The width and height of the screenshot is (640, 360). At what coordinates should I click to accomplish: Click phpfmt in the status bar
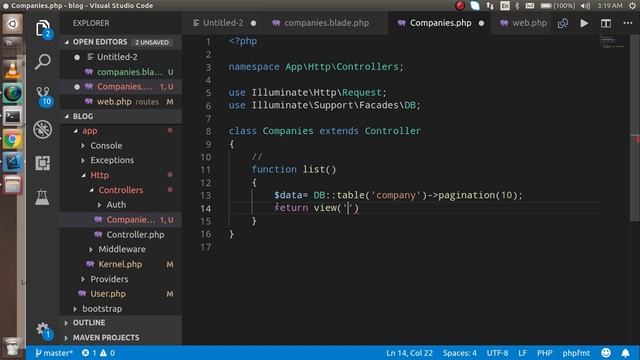(576, 353)
